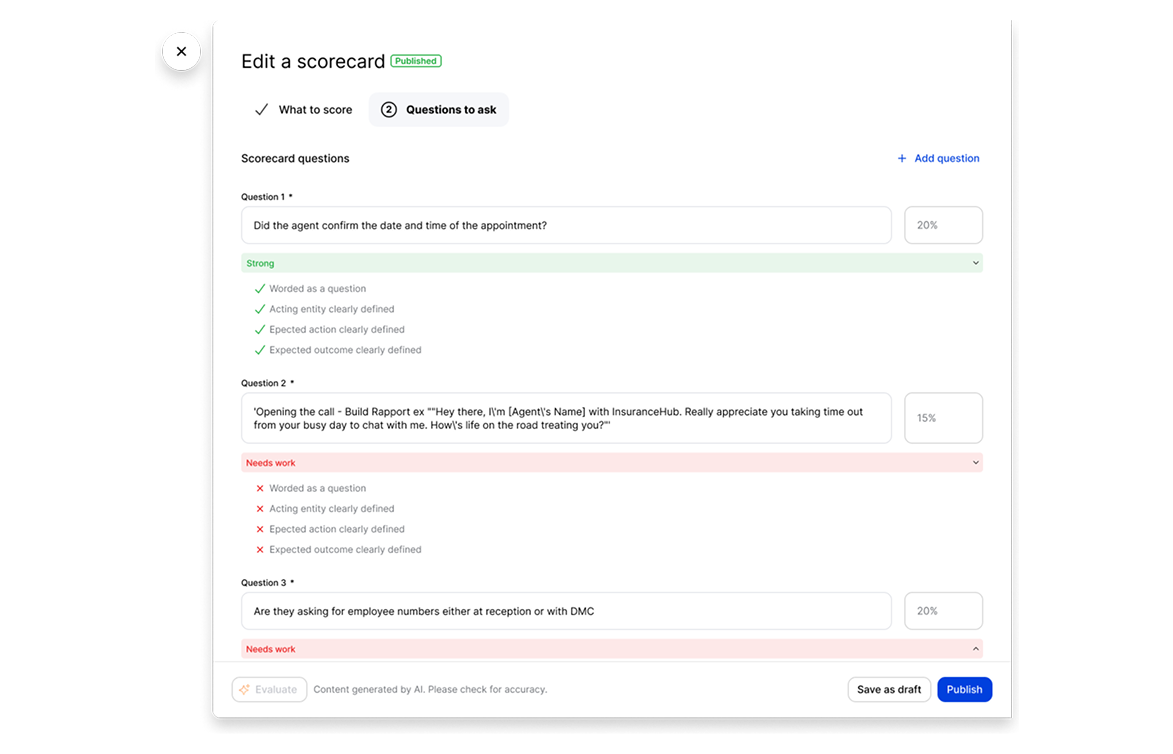This screenshot has width=1173, height=754.
Task: Click red X beside Acting entity clearly defined
Action: [260, 509]
